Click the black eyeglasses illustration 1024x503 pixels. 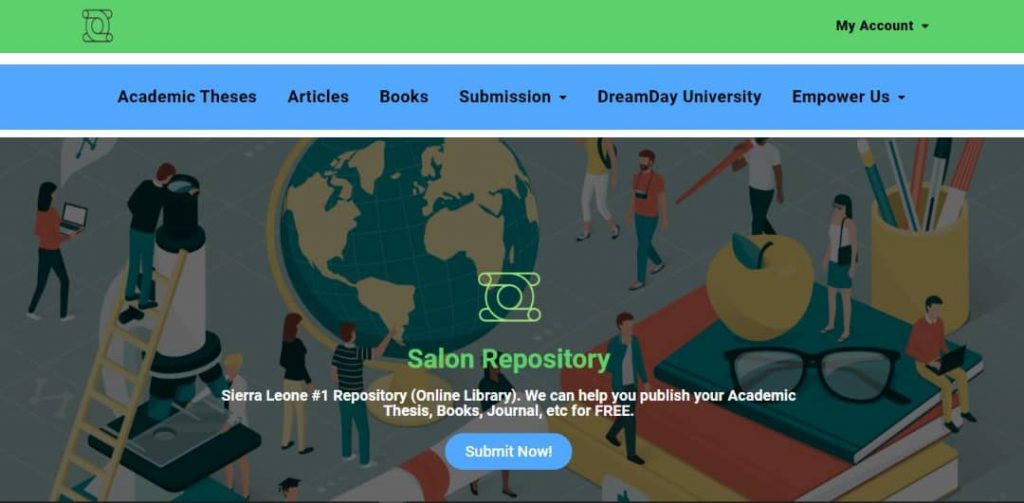[x=812, y=374]
